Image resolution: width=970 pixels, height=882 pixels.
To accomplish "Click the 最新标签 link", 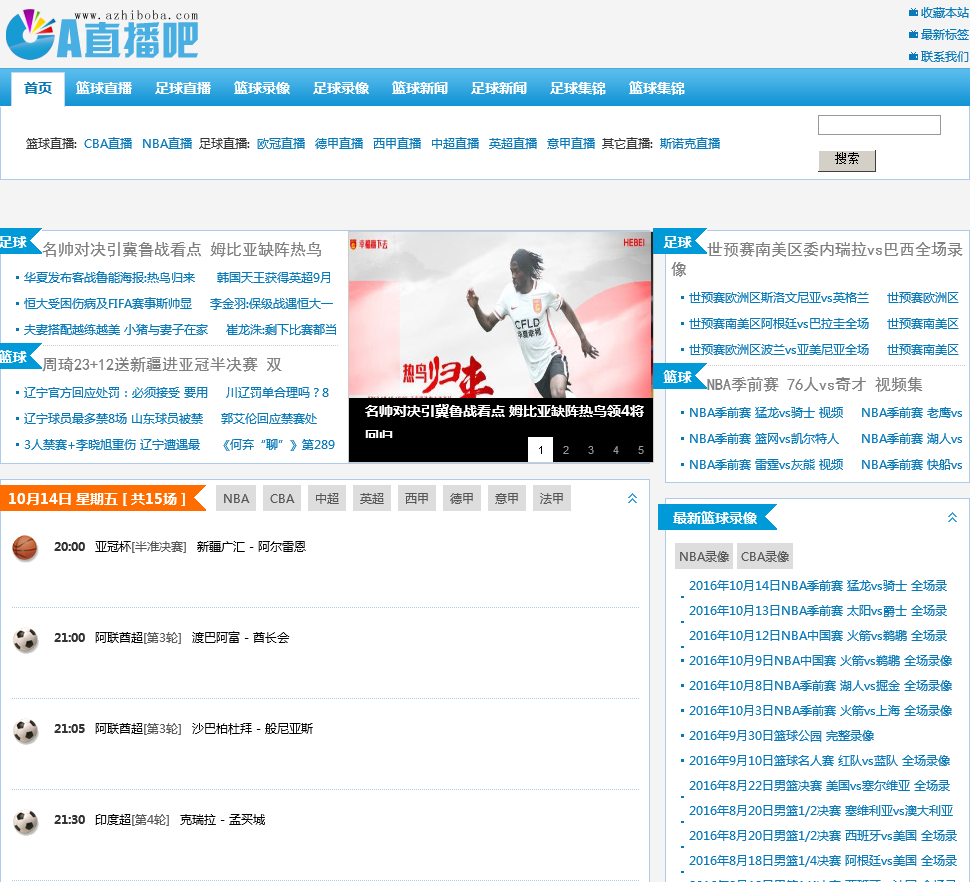I will (x=944, y=35).
